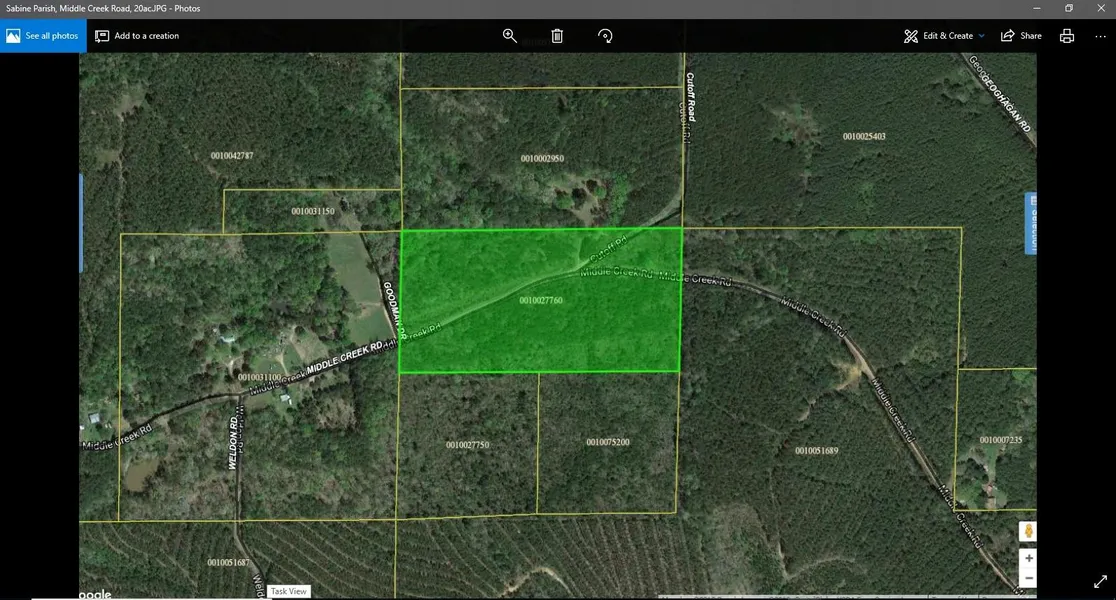Click parcel number 0010002950 on the map

(x=542, y=158)
